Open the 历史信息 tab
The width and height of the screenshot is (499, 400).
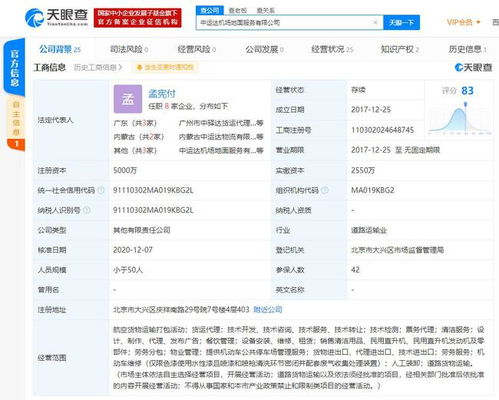pyautogui.click(x=467, y=49)
